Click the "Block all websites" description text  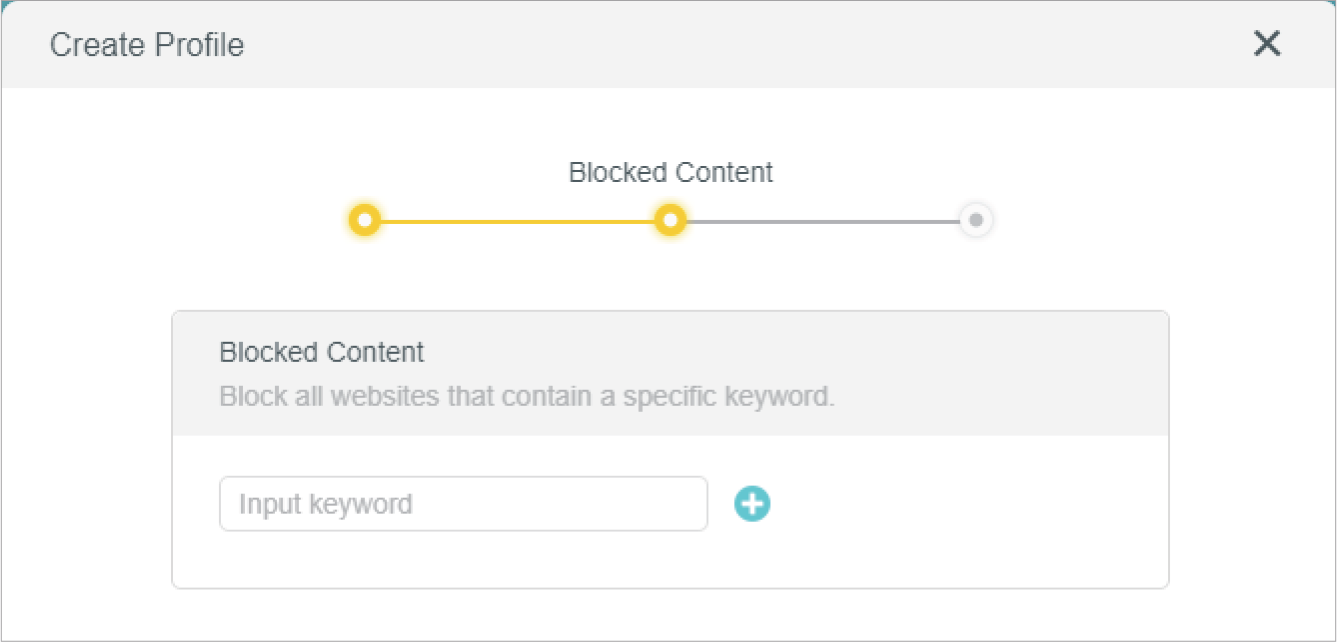coord(526,396)
